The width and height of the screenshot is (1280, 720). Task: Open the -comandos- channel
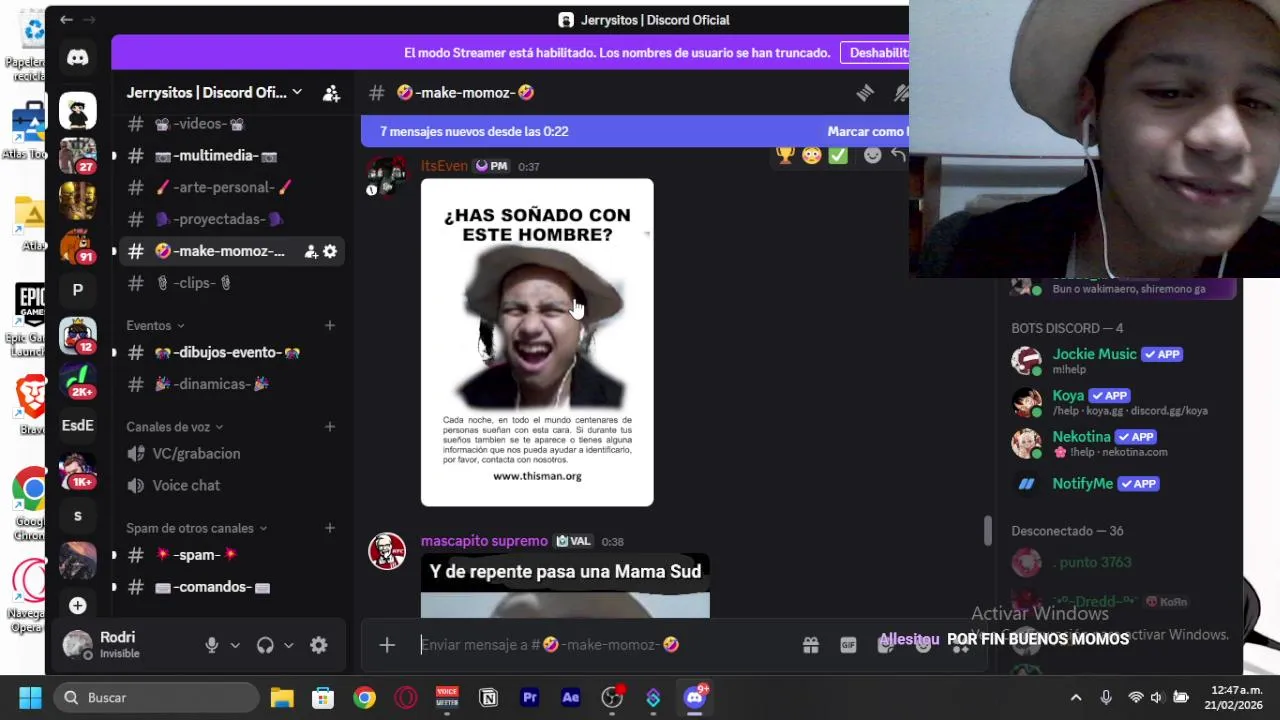click(231, 587)
